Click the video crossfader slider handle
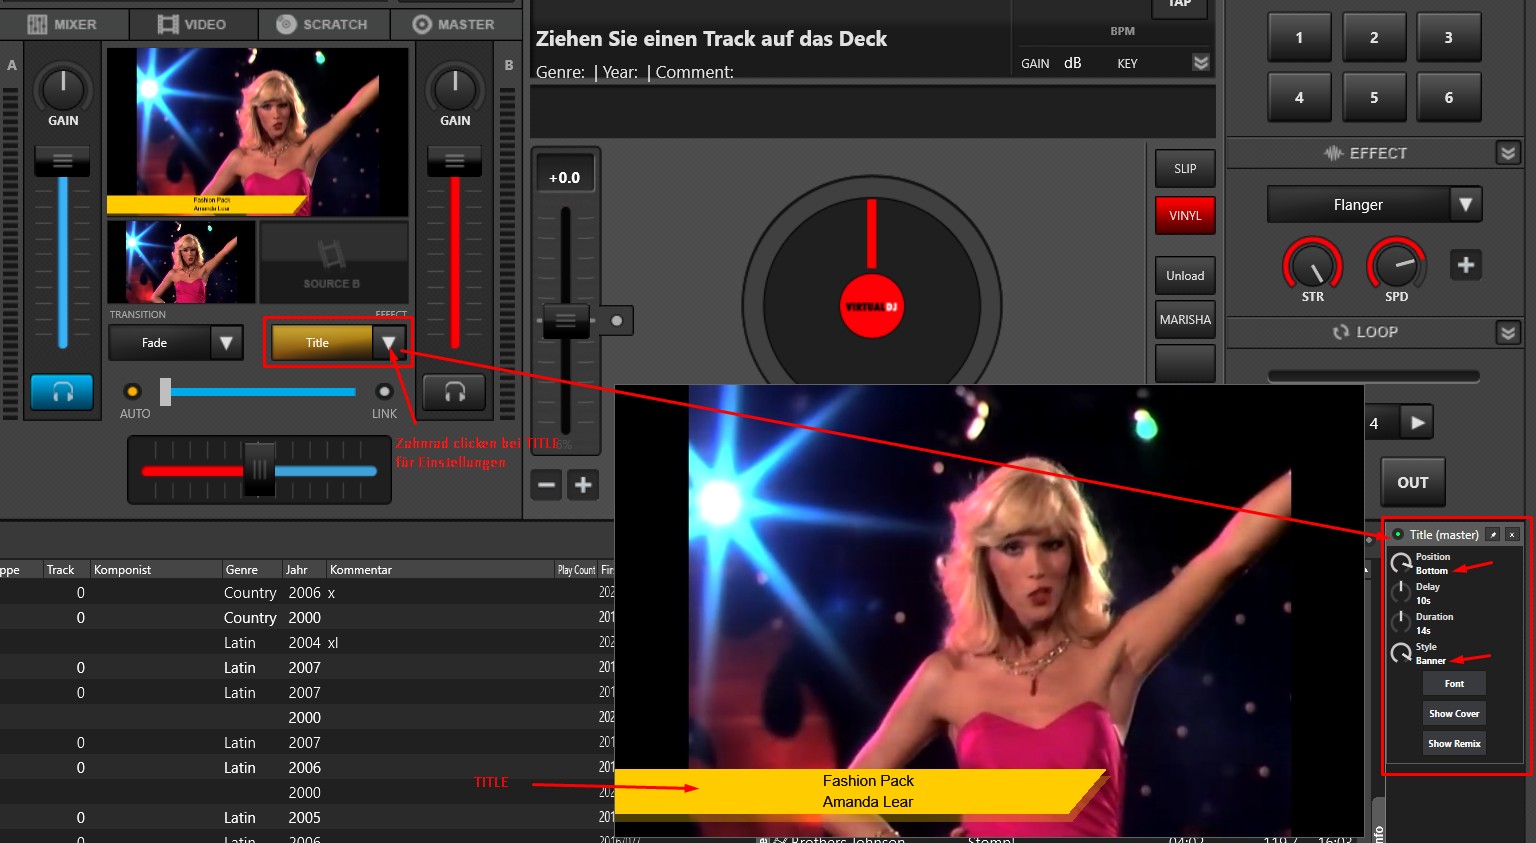The width and height of the screenshot is (1536, 843). 166,392
